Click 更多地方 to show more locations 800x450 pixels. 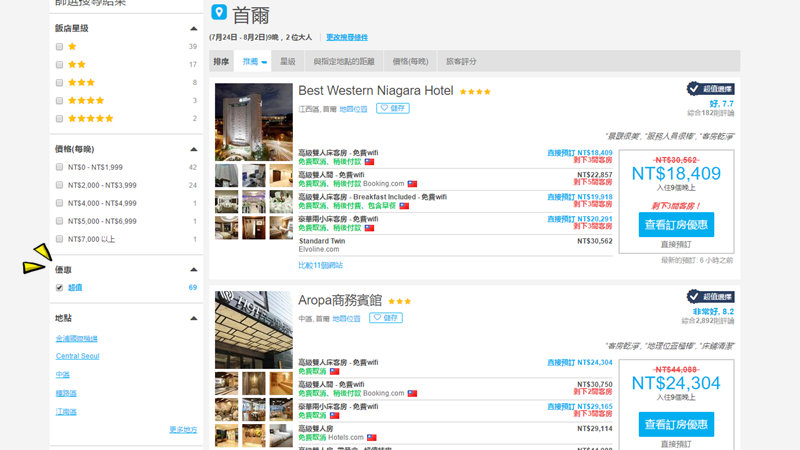pos(183,430)
